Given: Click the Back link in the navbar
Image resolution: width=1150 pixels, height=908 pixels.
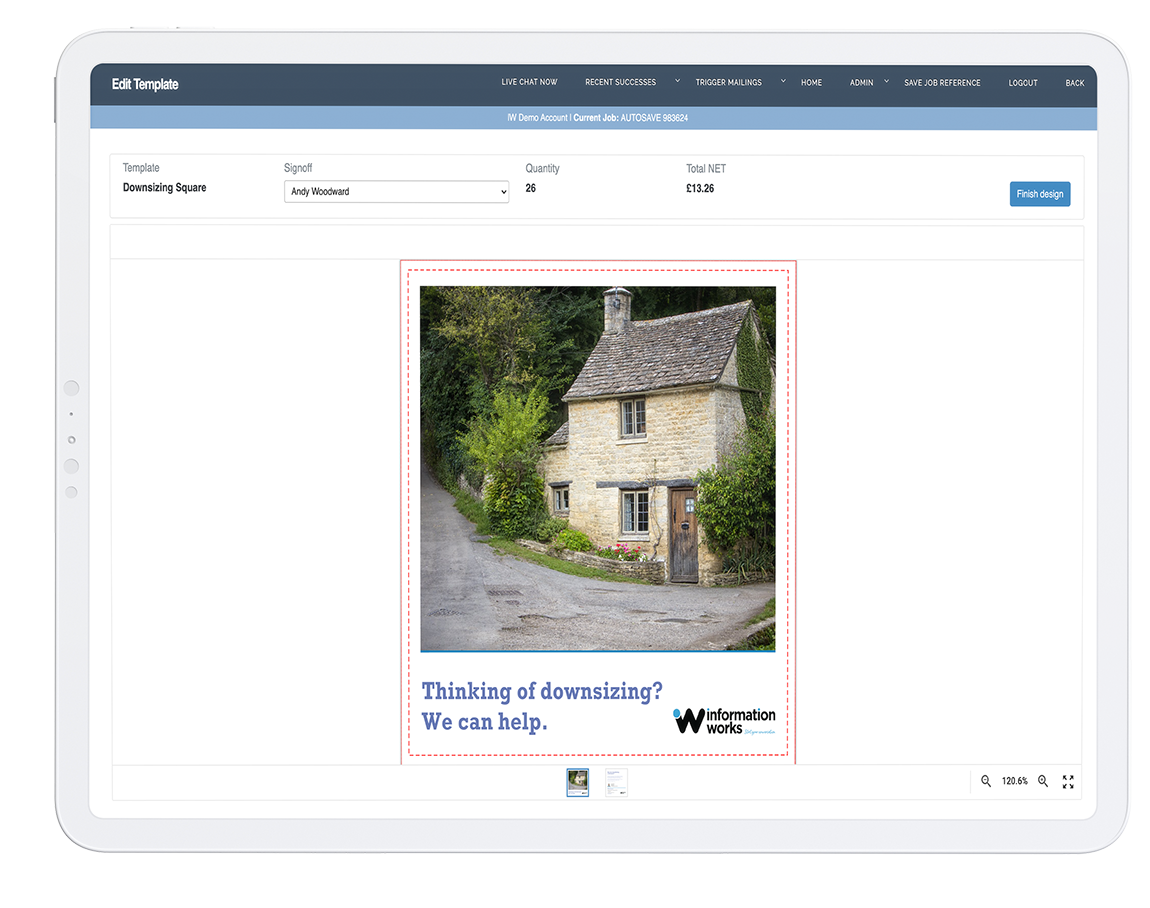Looking at the screenshot, I should click(1074, 82).
